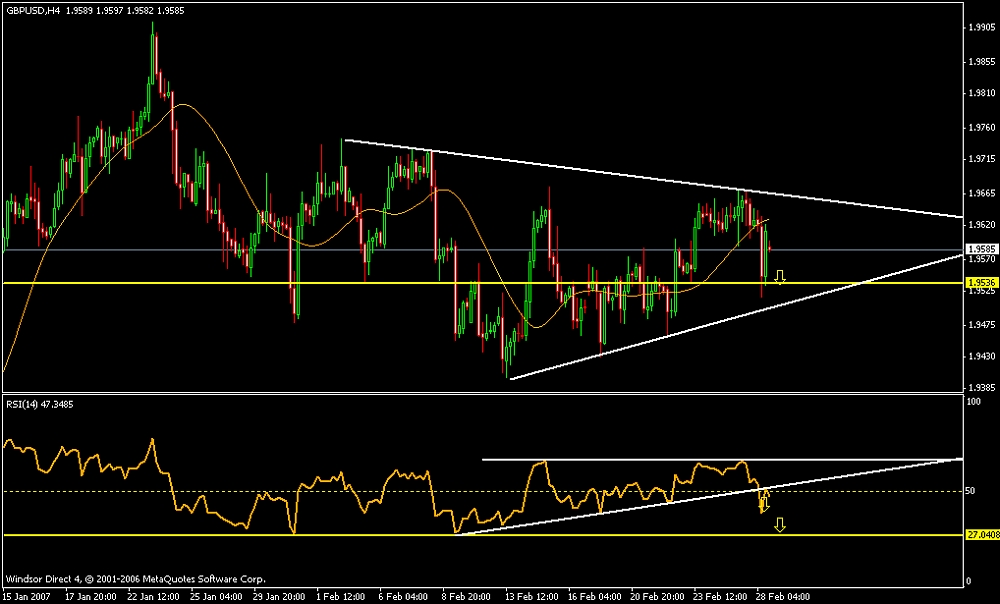Click the 1.9475 price axis label

pyautogui.click(x=981, y=325)
